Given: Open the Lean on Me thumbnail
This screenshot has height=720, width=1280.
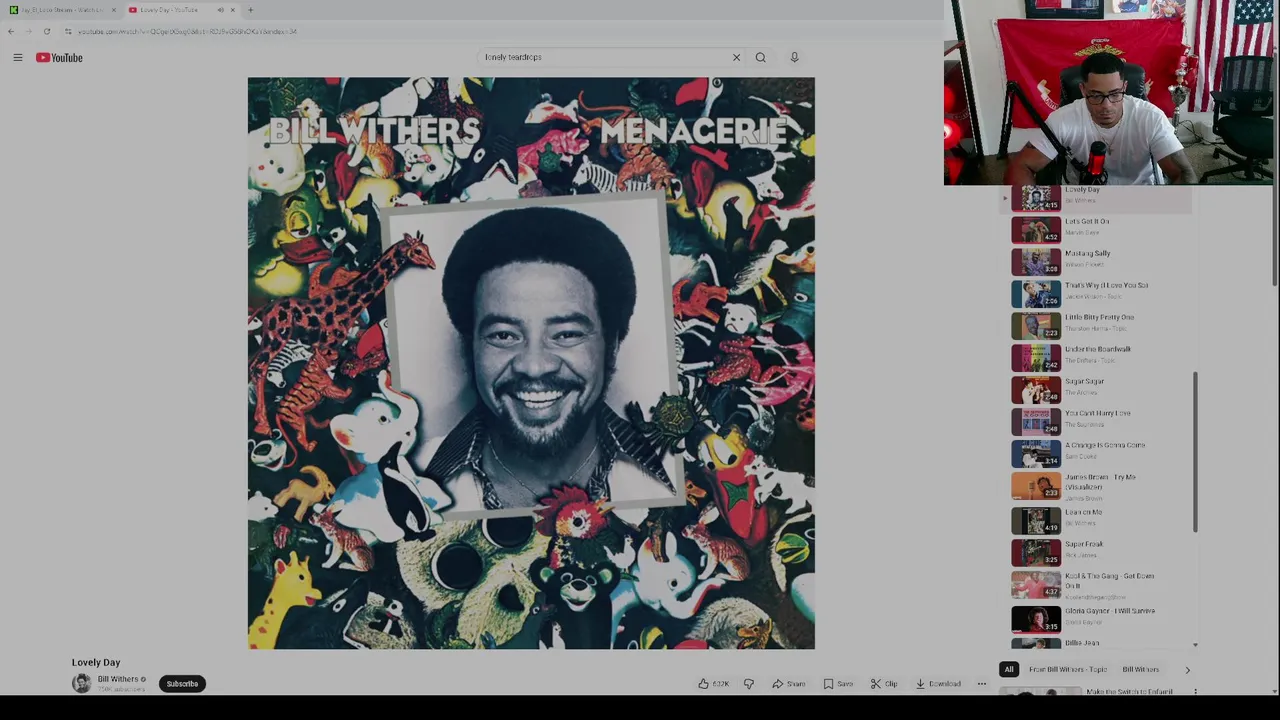Looking at the screenshot, I should pyautogui.click(x=1036, y=520).
